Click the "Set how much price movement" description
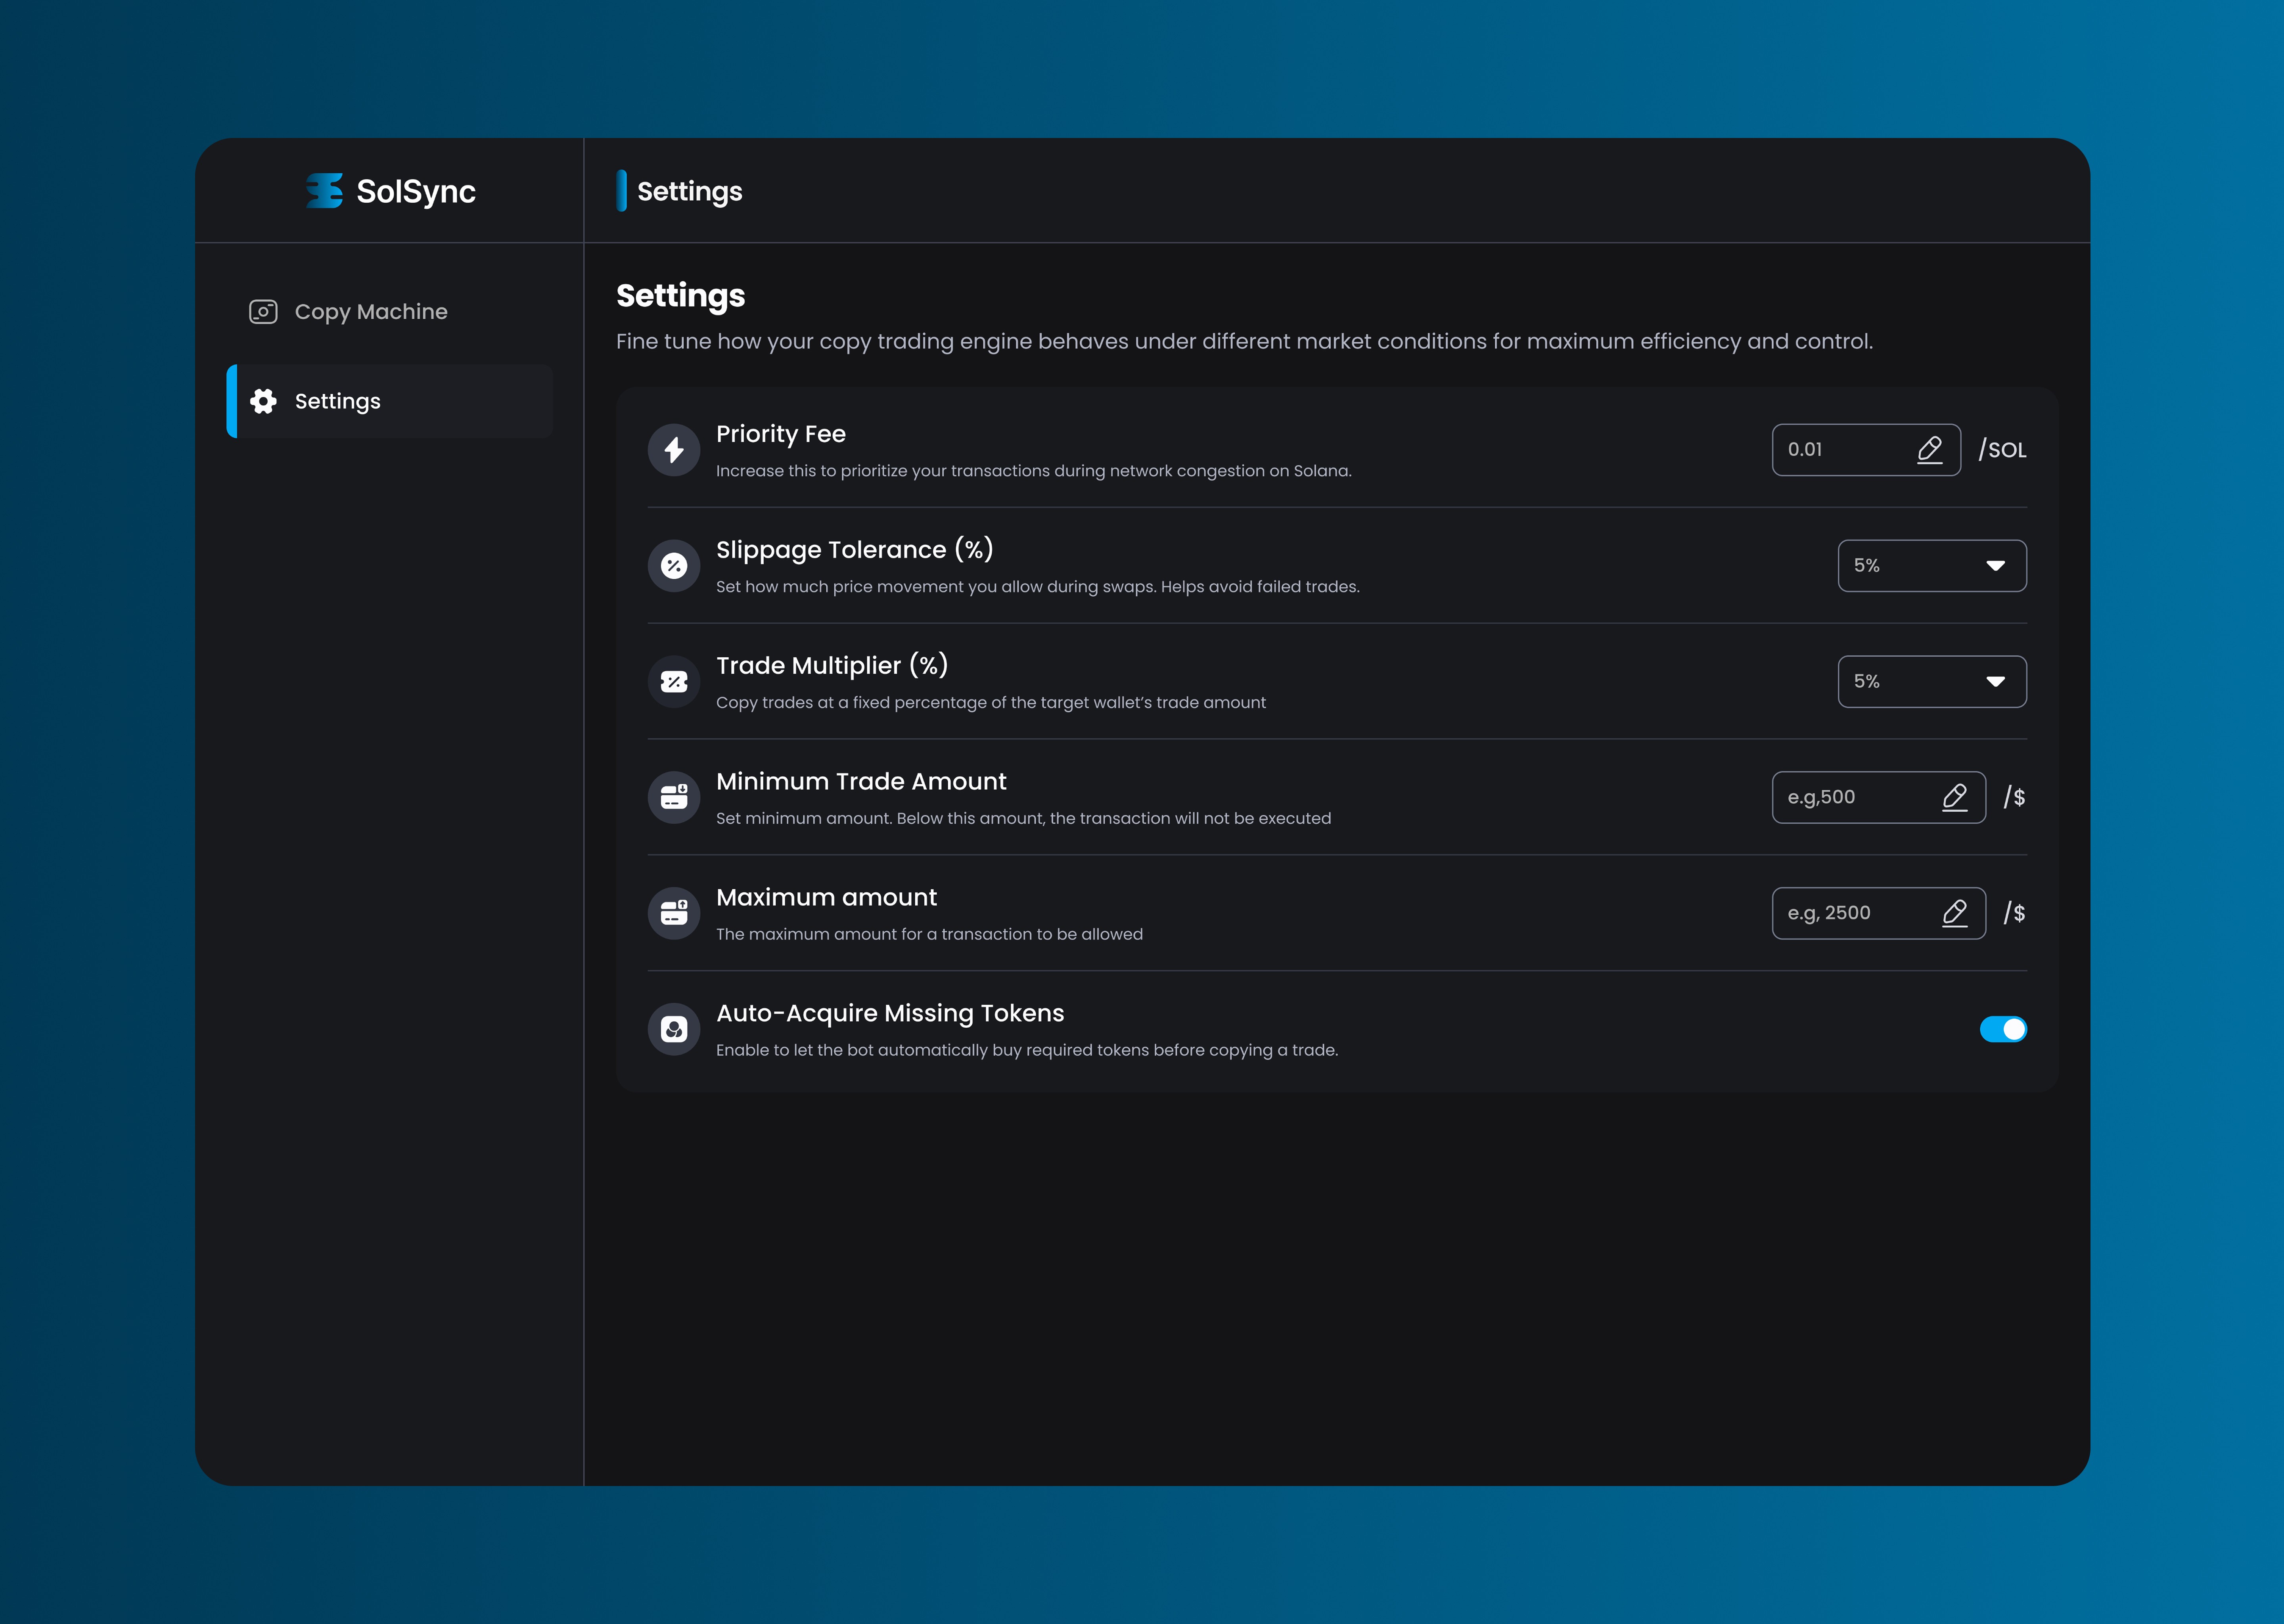 [x=1038, y=587]
